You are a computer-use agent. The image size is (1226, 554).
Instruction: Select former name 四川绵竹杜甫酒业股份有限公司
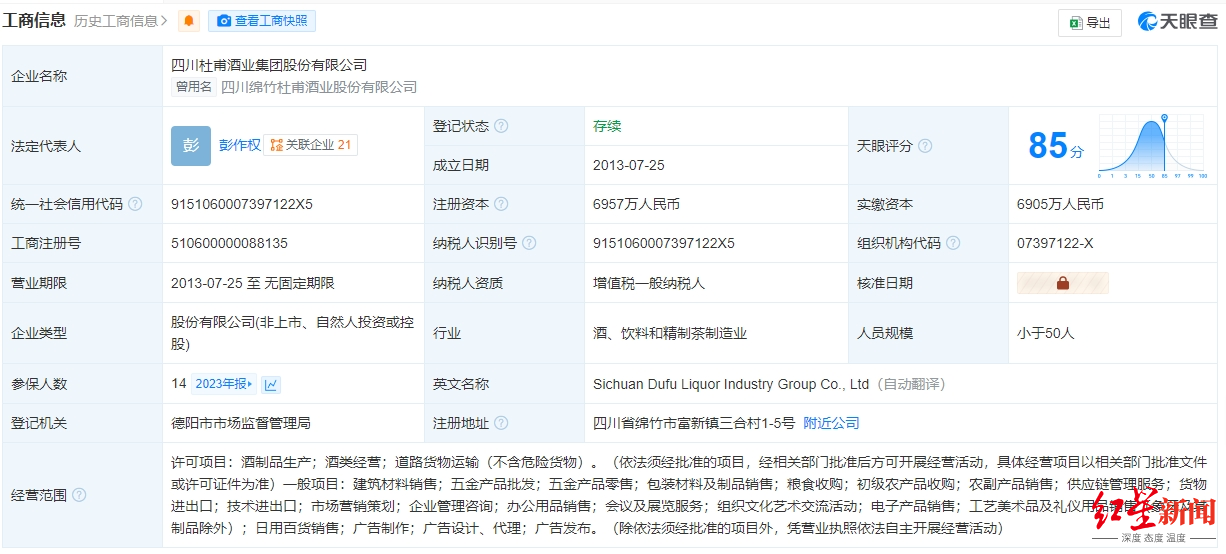[x=319, y=87]
